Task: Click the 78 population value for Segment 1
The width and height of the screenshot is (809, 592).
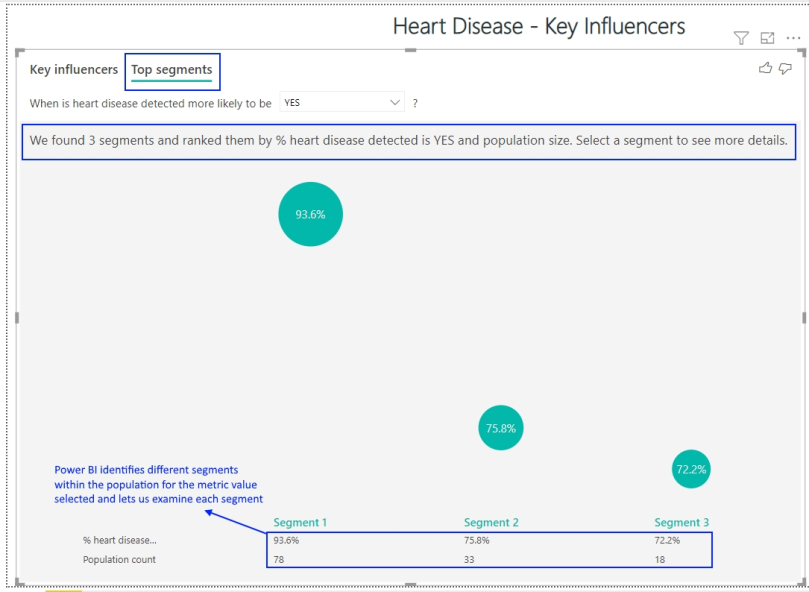Action: point(279,559)
